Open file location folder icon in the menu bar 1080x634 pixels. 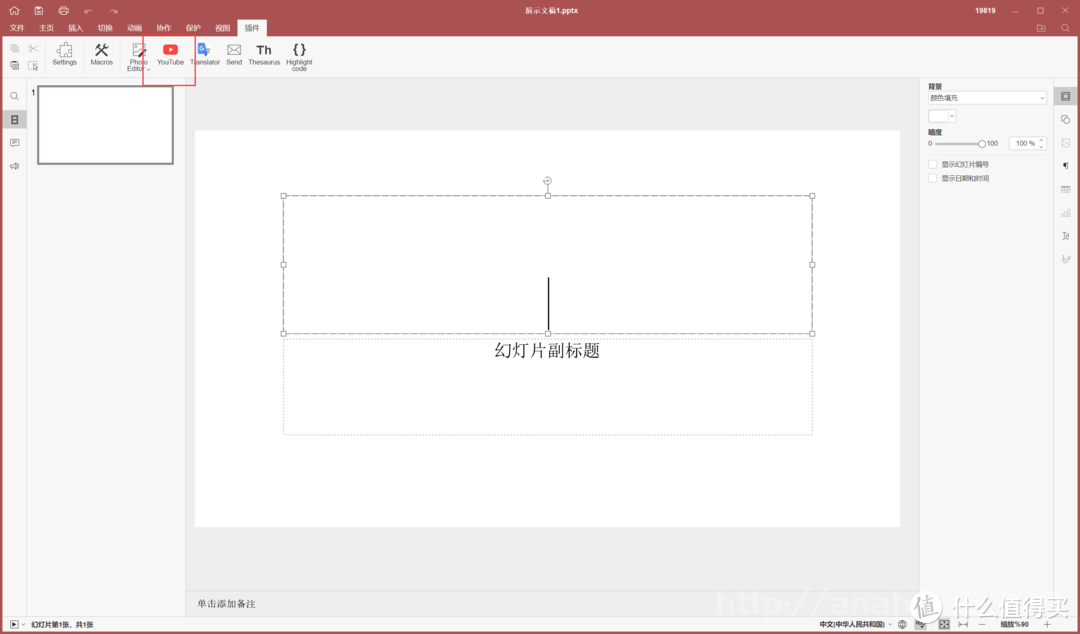(x=1041, y=28)
